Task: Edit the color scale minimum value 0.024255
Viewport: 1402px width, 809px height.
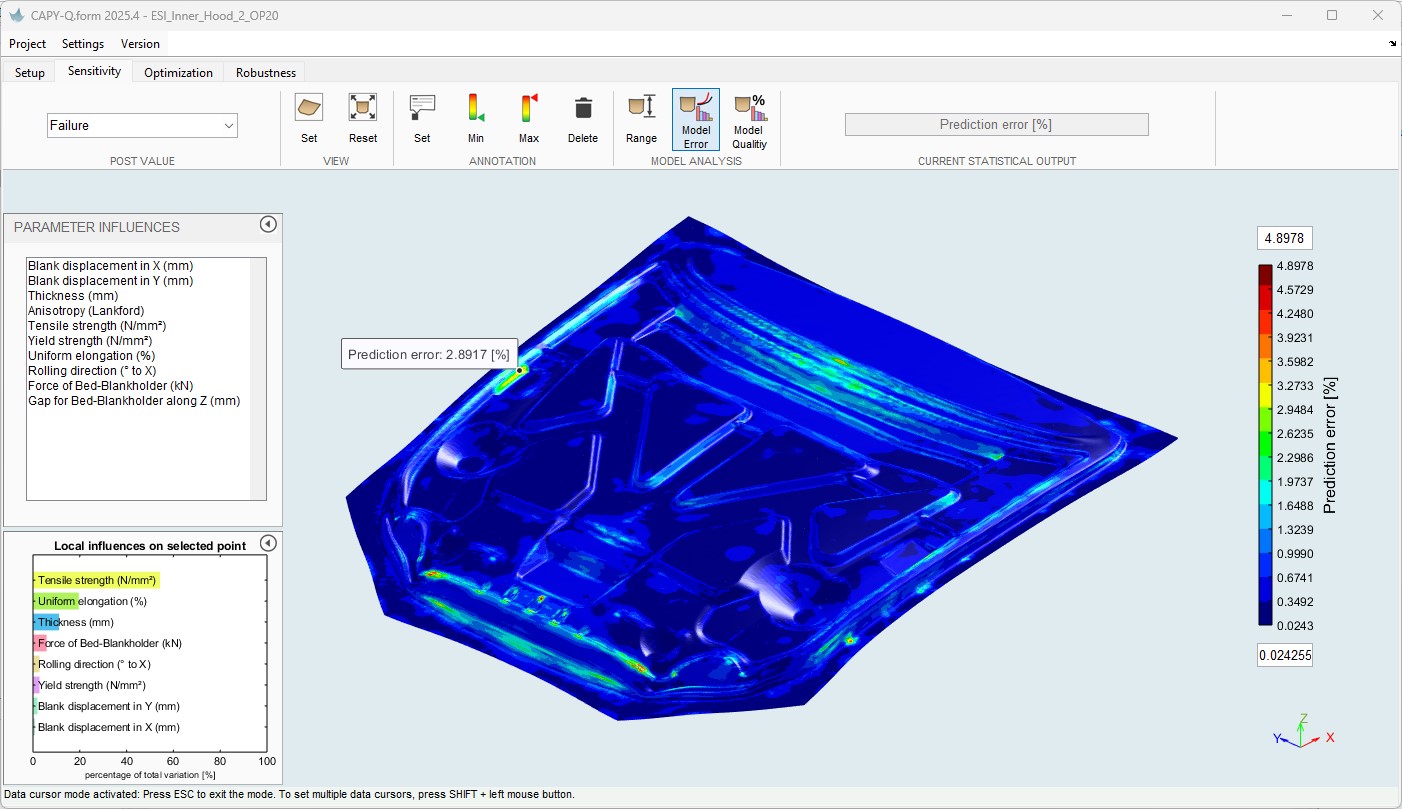Action: (1284, 656)
